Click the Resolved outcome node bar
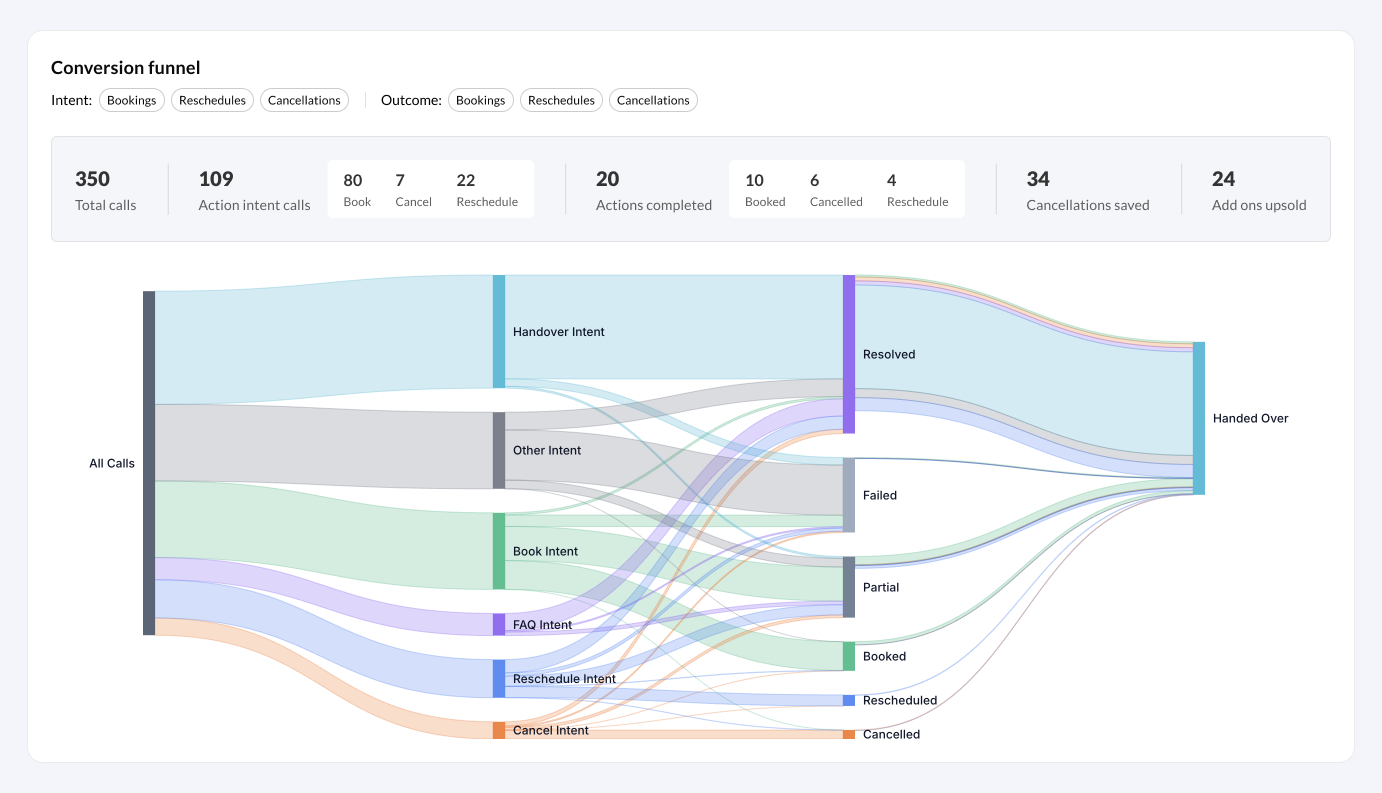1382x793 pixels. [849, 354]
